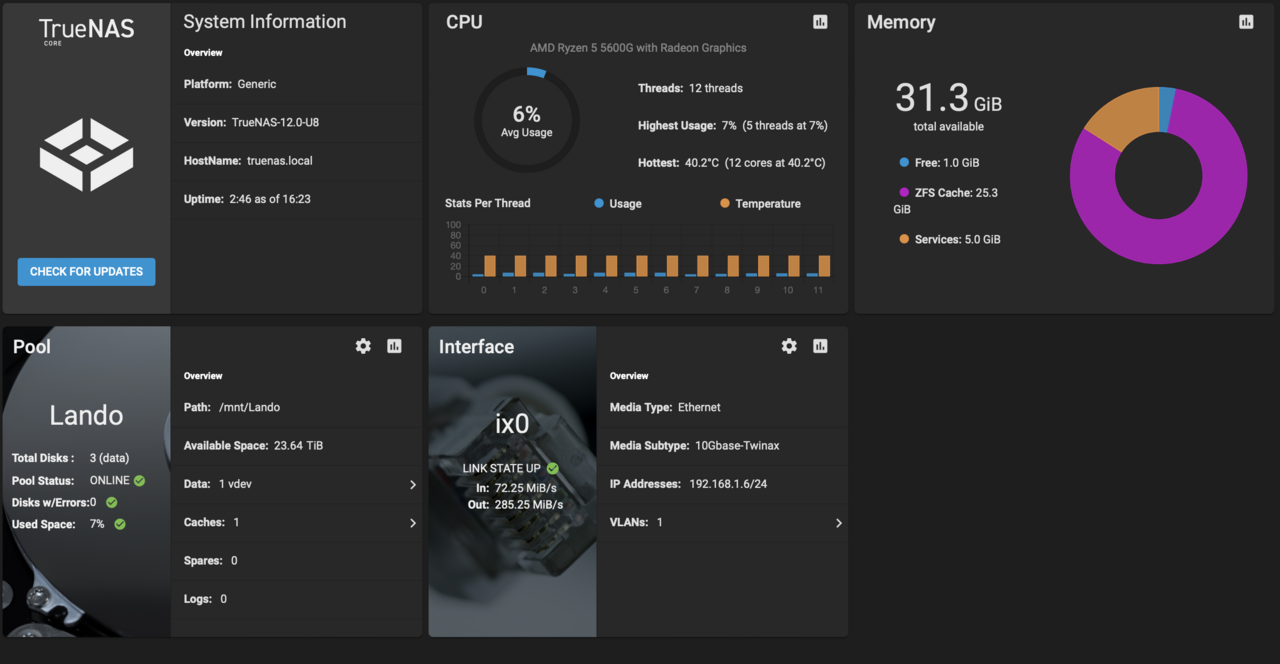Viewport: 1280px width, 664px height.
Task: Click the Stats Per Thread label
Action: pos(488,204)
